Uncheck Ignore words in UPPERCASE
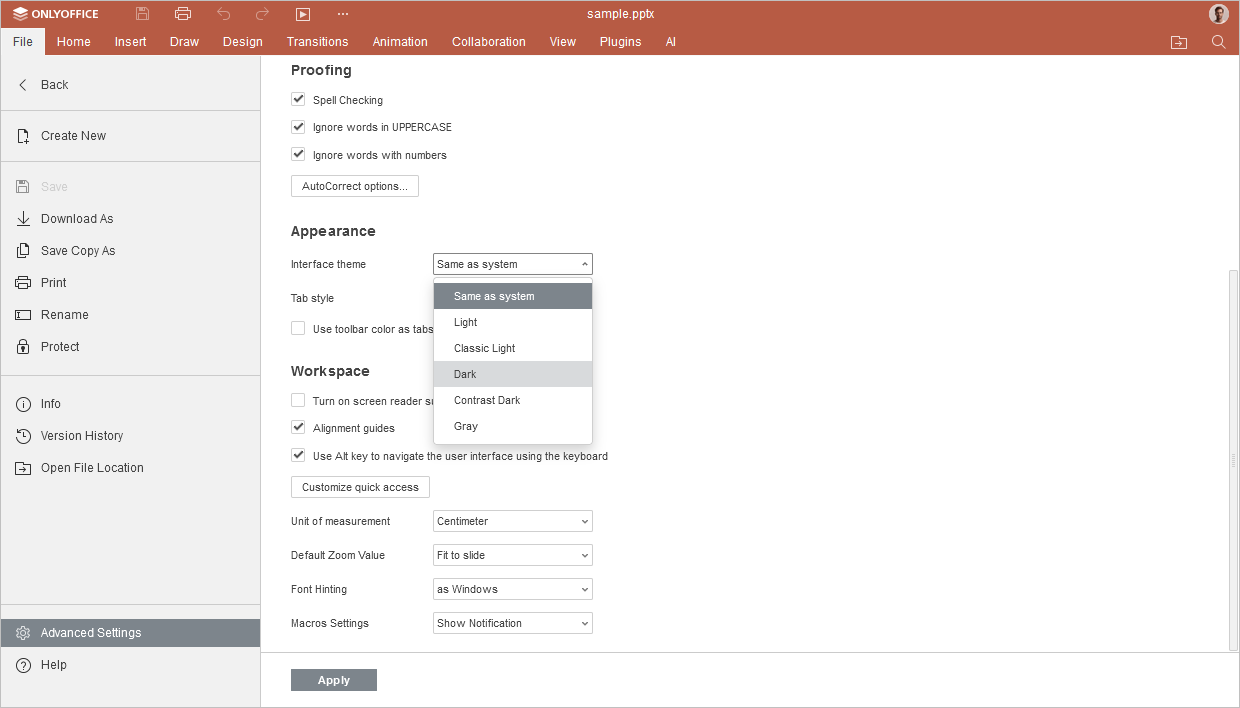 [298, 127]
